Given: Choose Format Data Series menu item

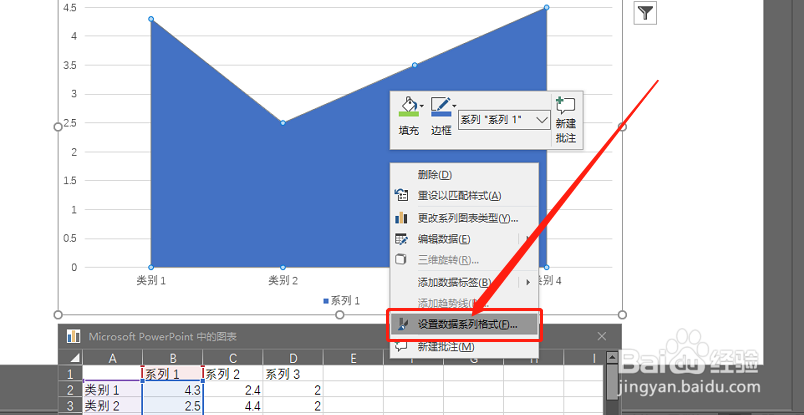Looking at the screenshot, I should click(464, 325).
